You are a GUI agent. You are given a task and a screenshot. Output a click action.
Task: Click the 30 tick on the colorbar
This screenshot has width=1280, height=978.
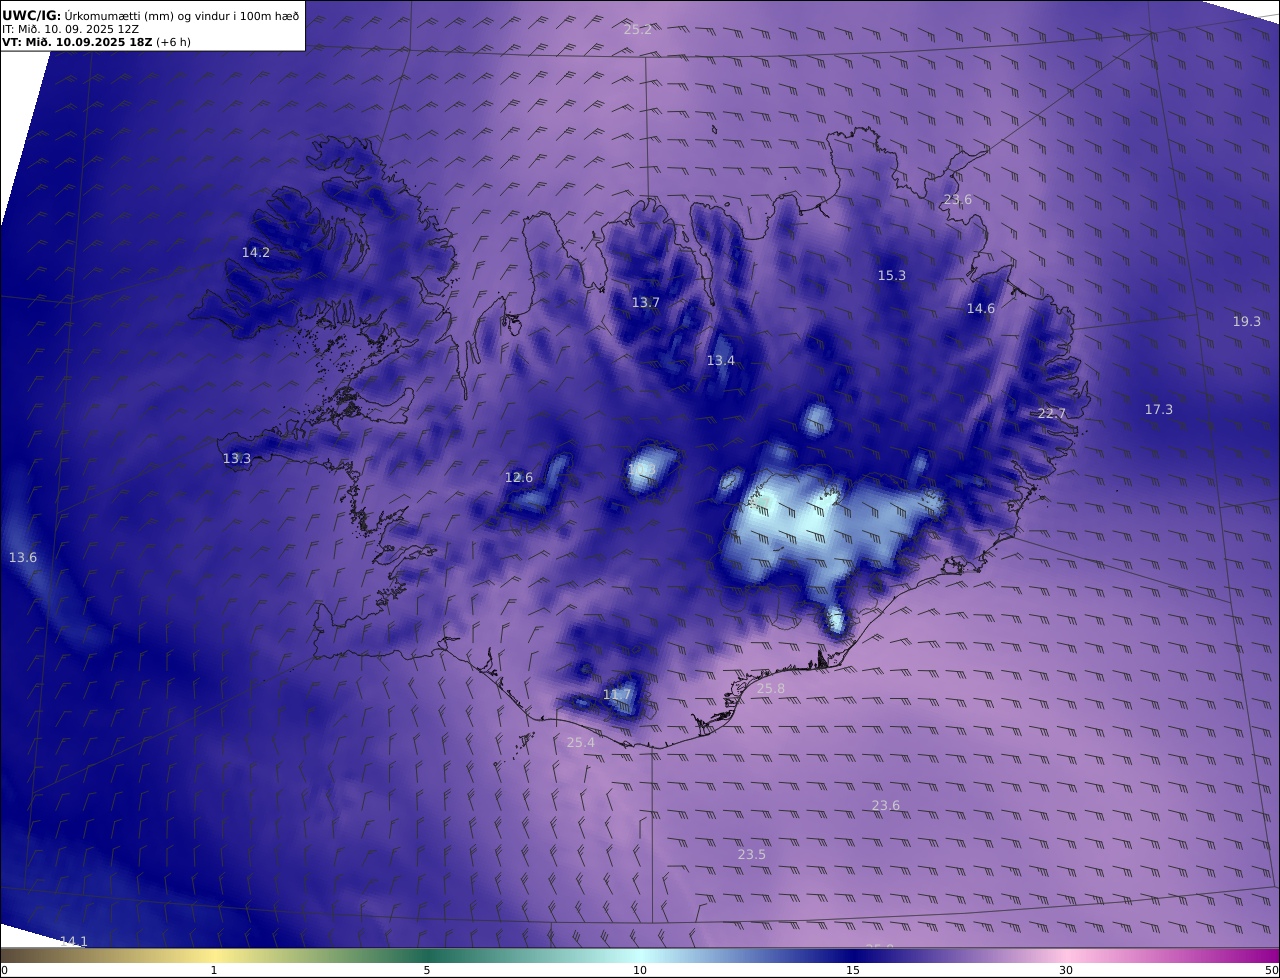[1066, 970]
